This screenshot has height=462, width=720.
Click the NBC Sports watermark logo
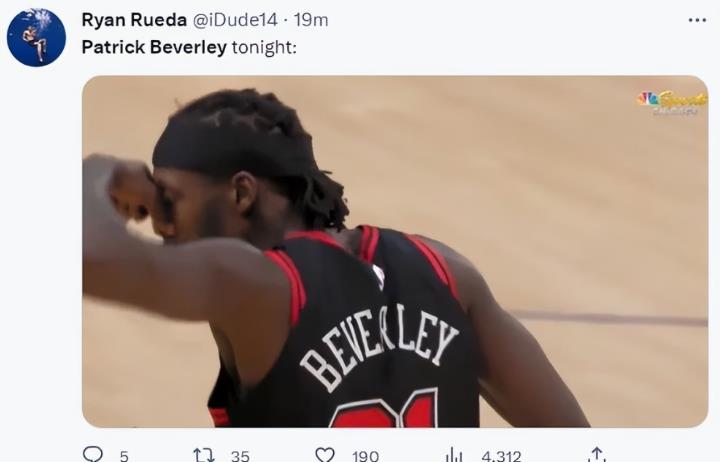coord(671,103)
